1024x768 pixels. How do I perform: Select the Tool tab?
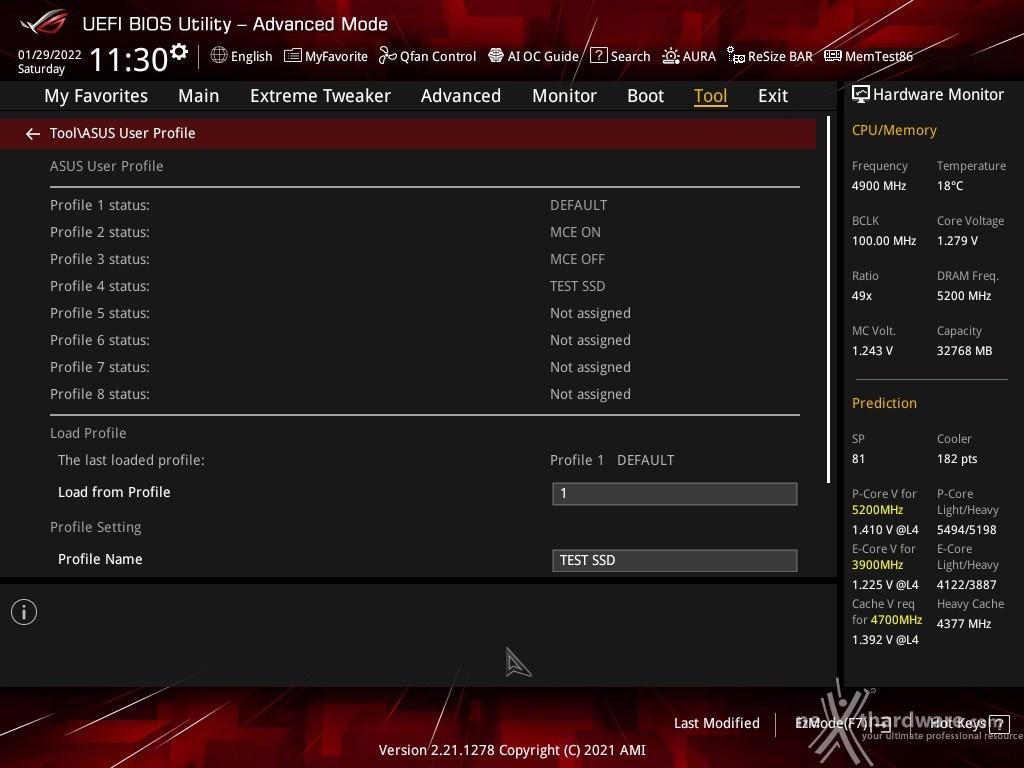click(x=710, y=96)
